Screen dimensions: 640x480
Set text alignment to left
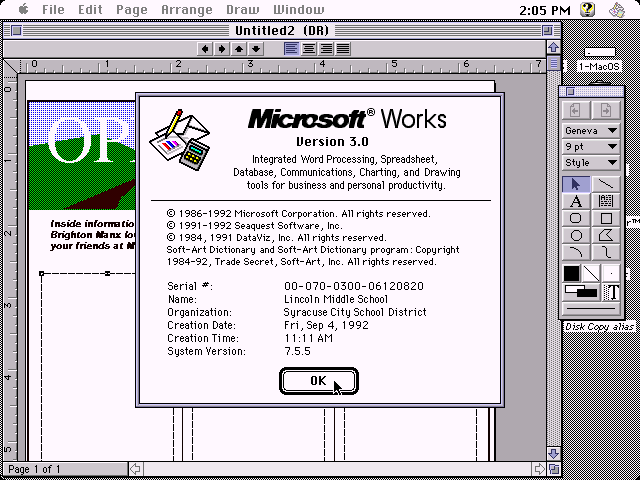coord(291,49)
